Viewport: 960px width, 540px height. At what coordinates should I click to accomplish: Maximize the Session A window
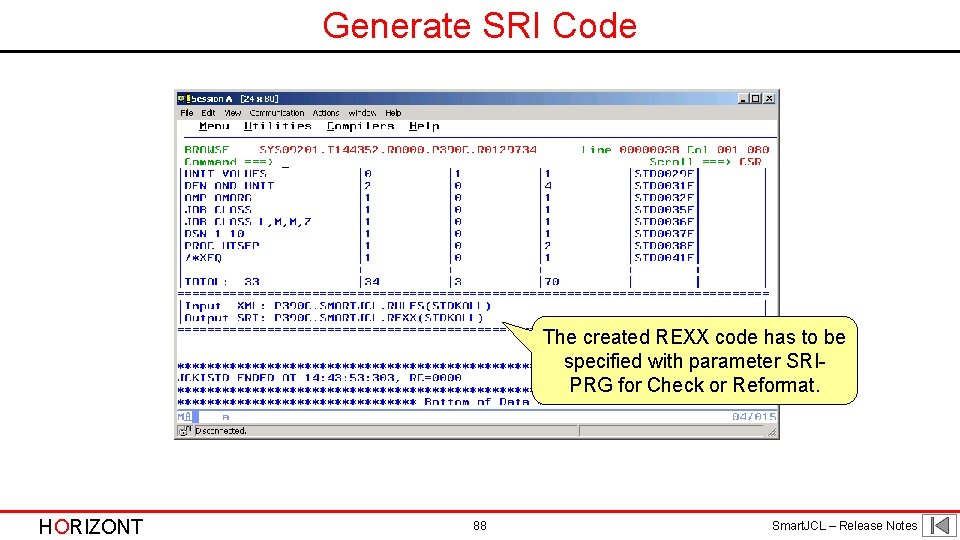(x=756, y=99)
